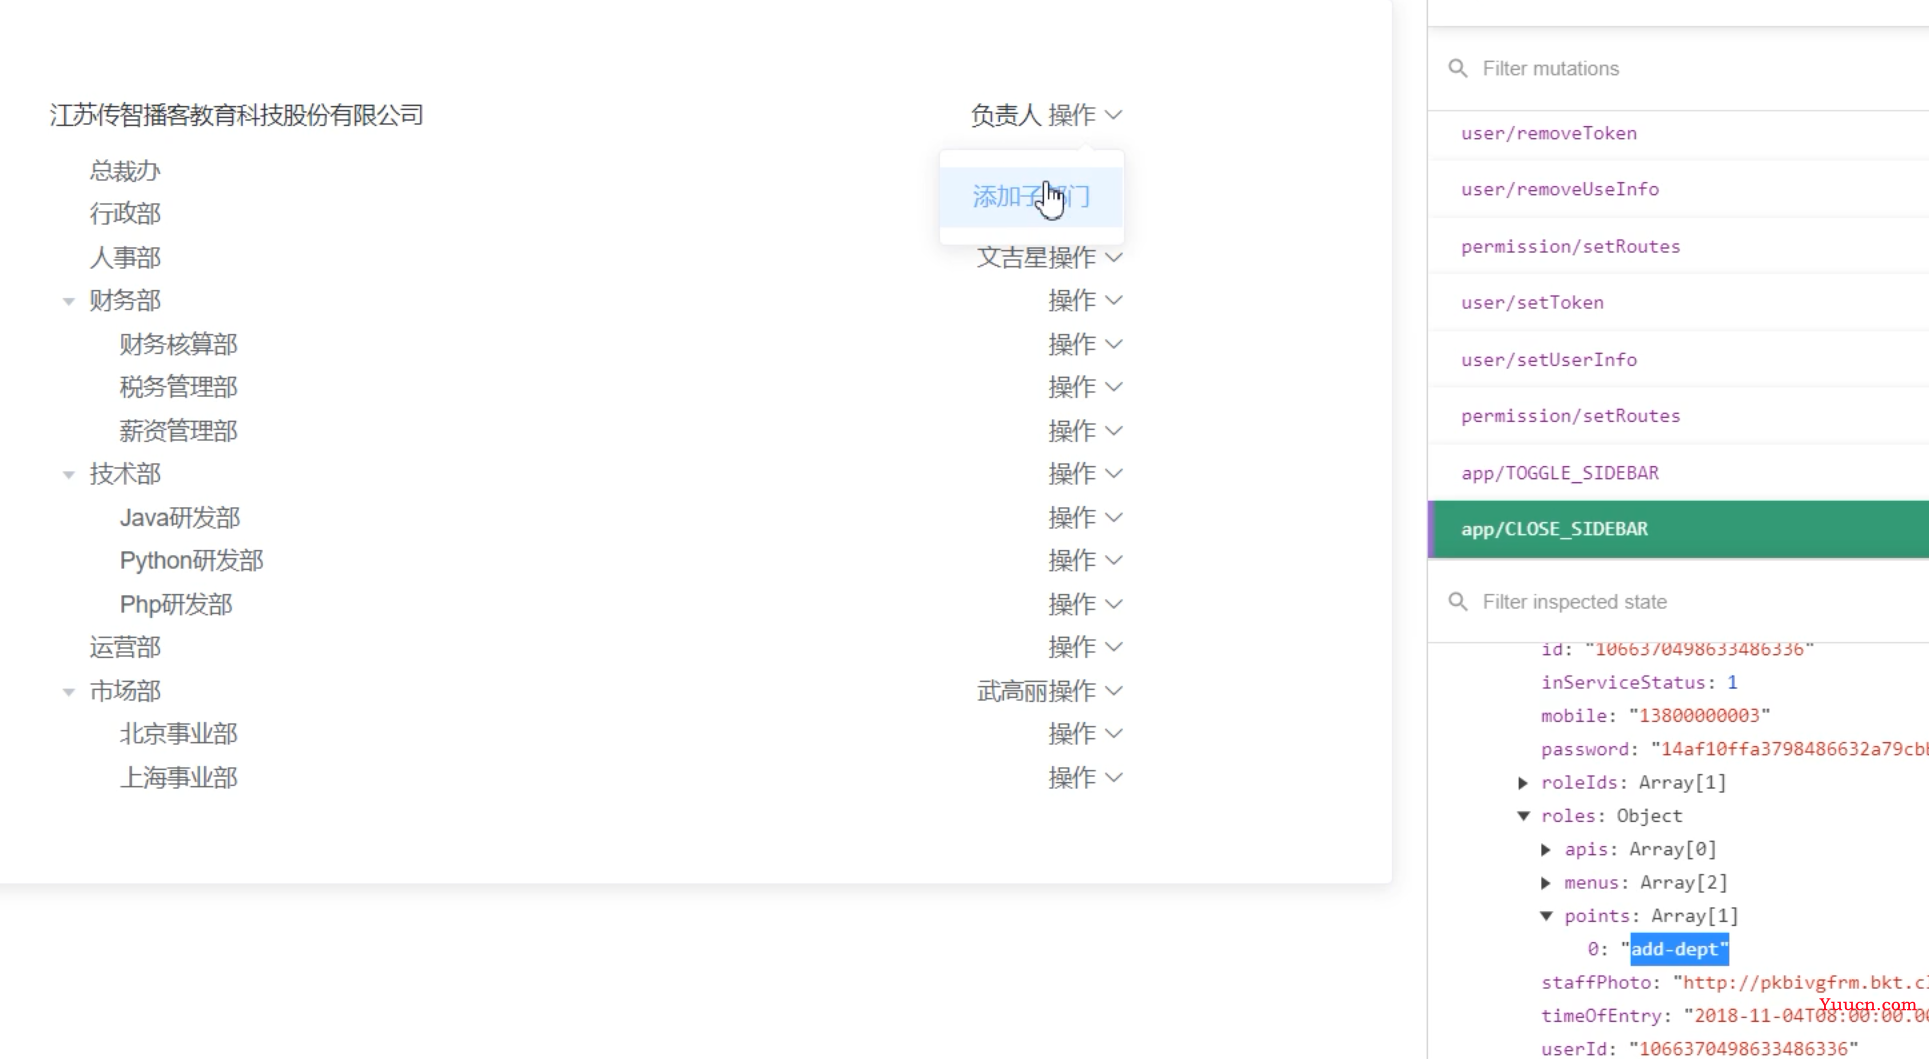
Task: Click the password hash value
Action: (x=1789, y=749)
